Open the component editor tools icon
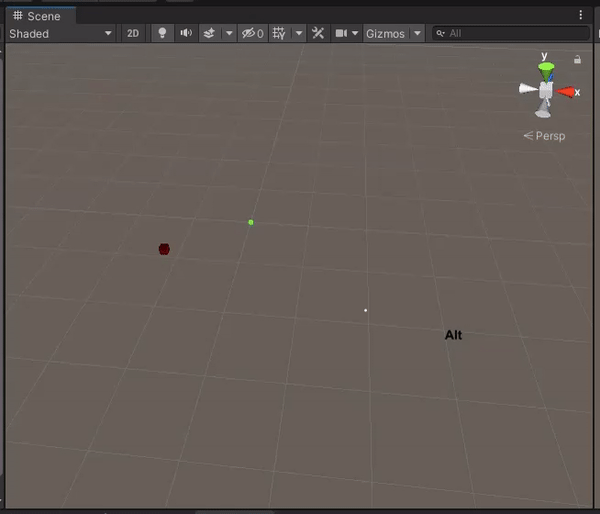The image size is (600, 514). 318,34
